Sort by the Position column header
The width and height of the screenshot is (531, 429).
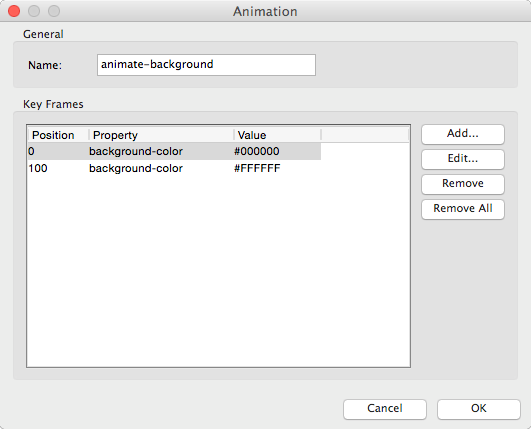tap(58, 135)
